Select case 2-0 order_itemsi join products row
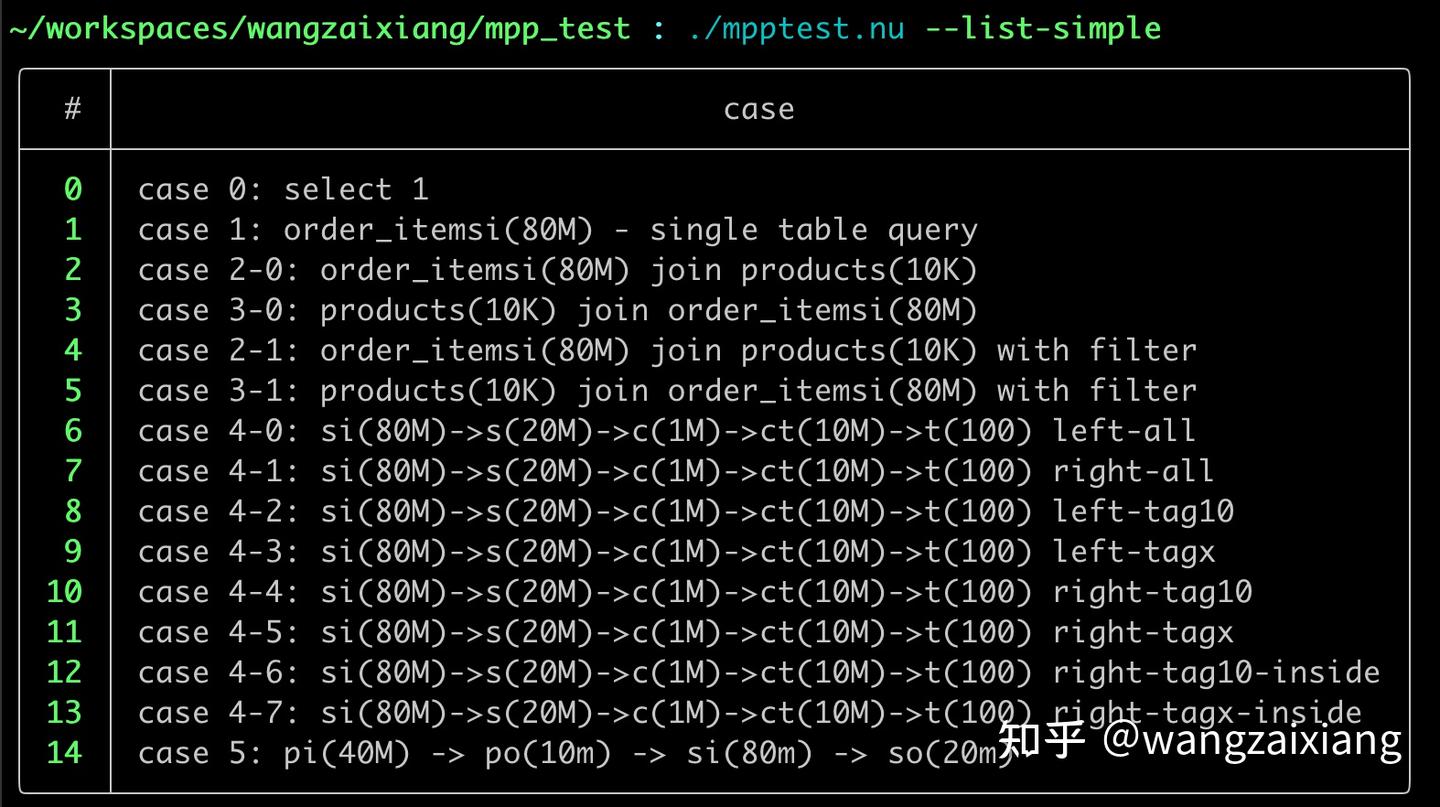The width and height of the screenshot is (1440, 807). (x=557, y=270)
